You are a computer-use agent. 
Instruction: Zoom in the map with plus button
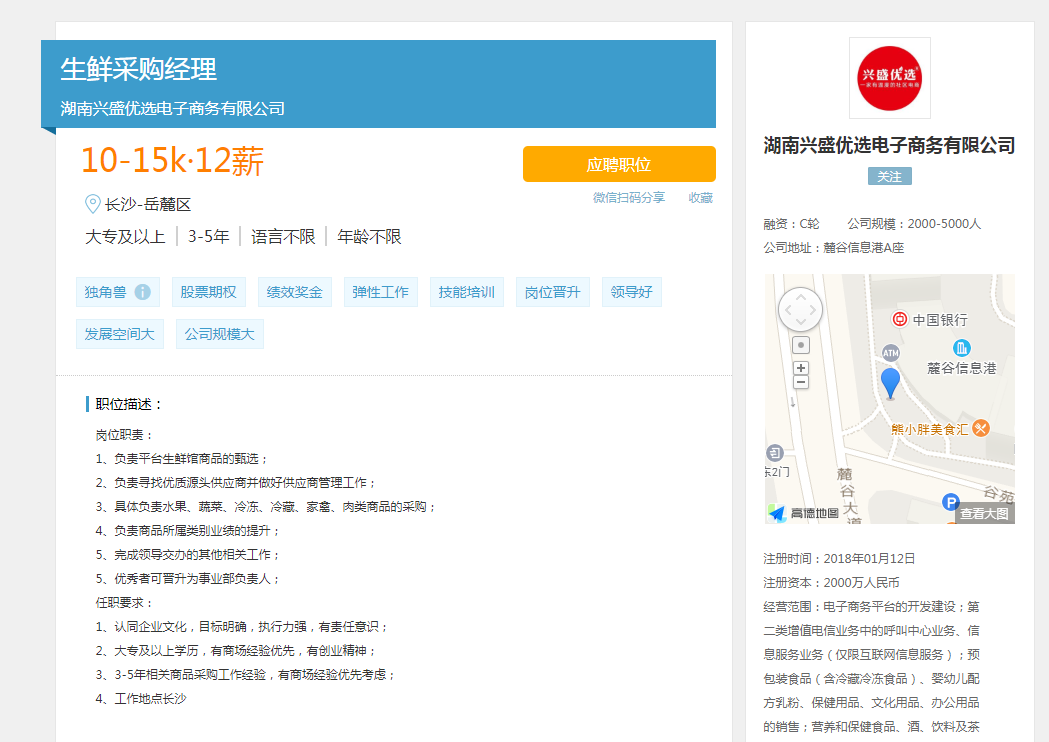point(801,368)
